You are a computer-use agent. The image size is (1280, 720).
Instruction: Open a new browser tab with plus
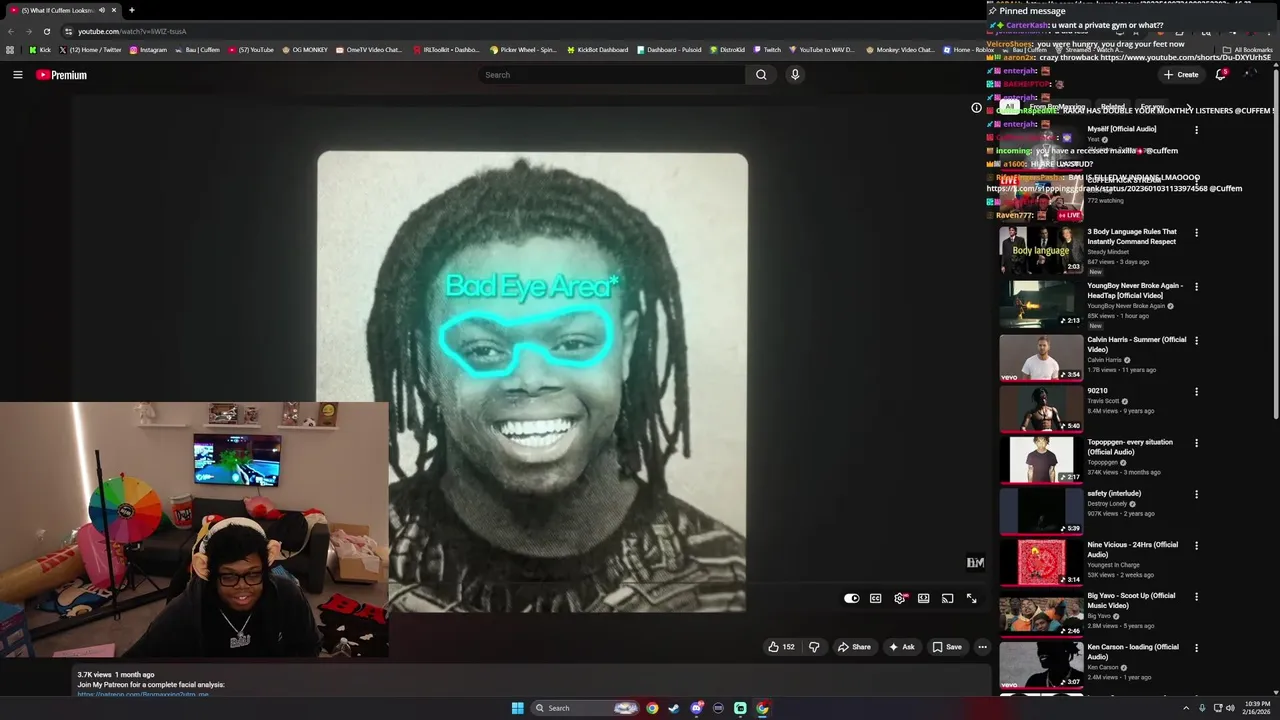coord(131,10)
